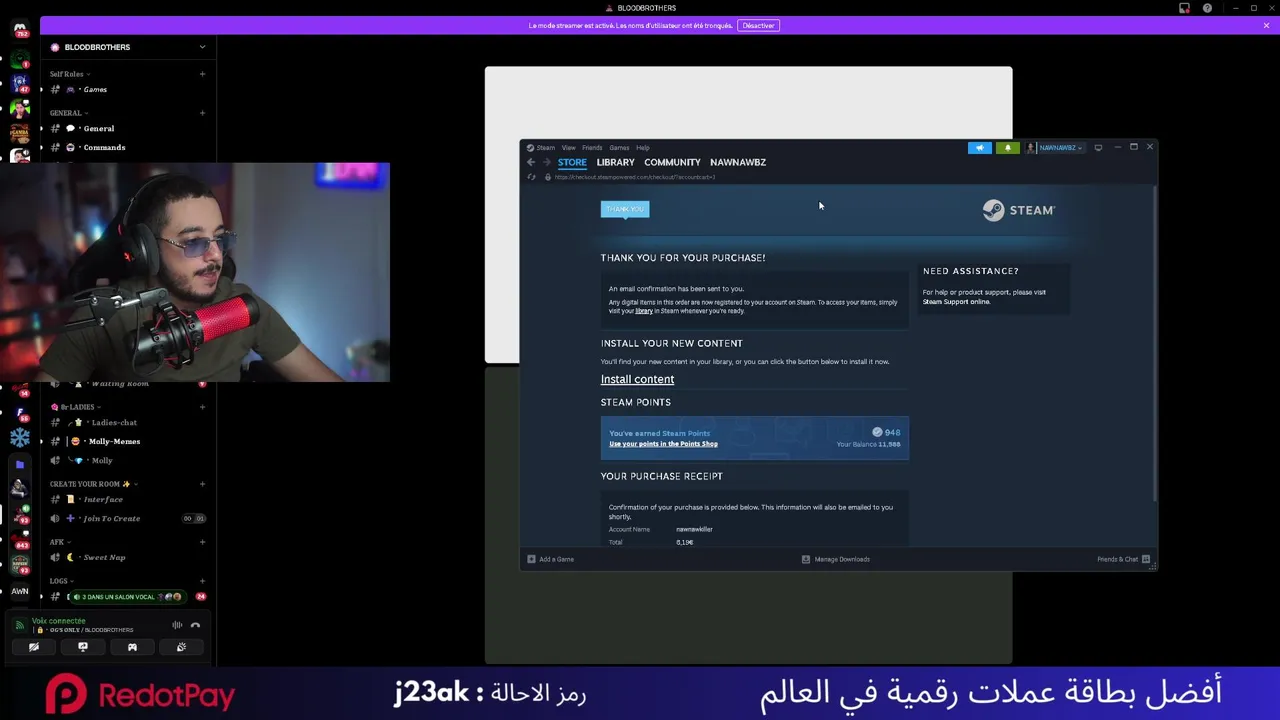This screenshot has width=1280, height=720.
Task: Collapse the LADIES category
Action: [76, 407]
